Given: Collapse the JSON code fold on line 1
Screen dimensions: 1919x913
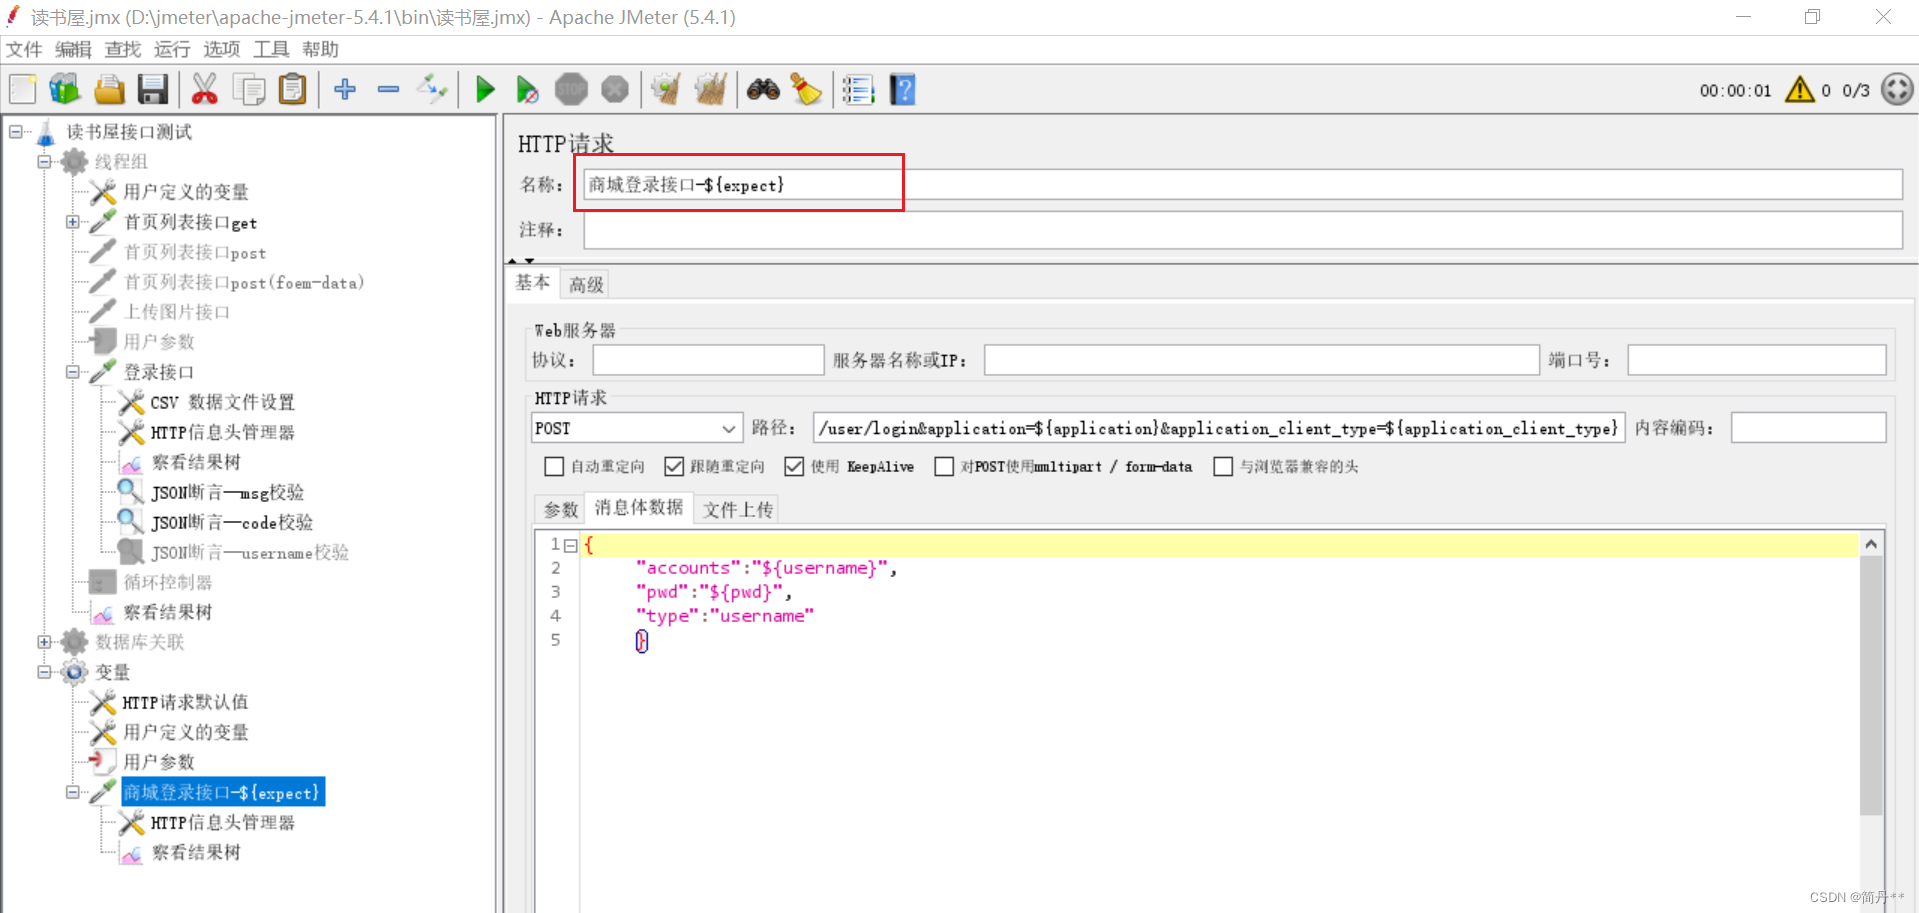Looking at the screenshot, I should coord(570,545).
